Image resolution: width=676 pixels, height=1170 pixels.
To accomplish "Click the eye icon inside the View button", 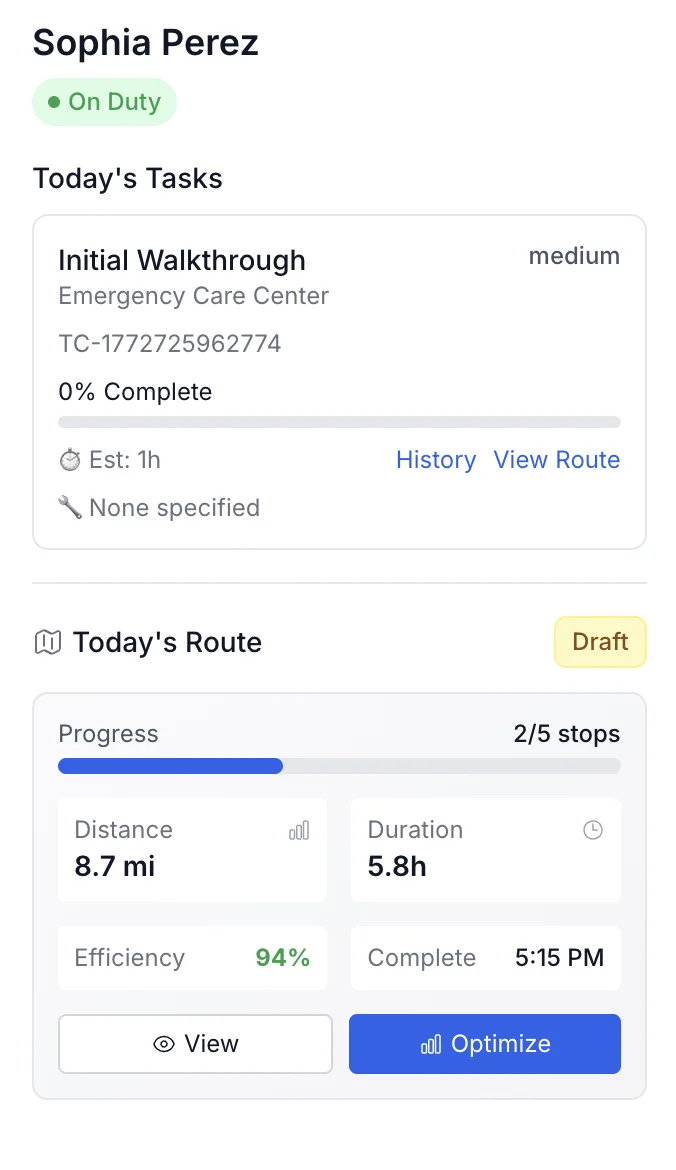I will pos(163,1043).
